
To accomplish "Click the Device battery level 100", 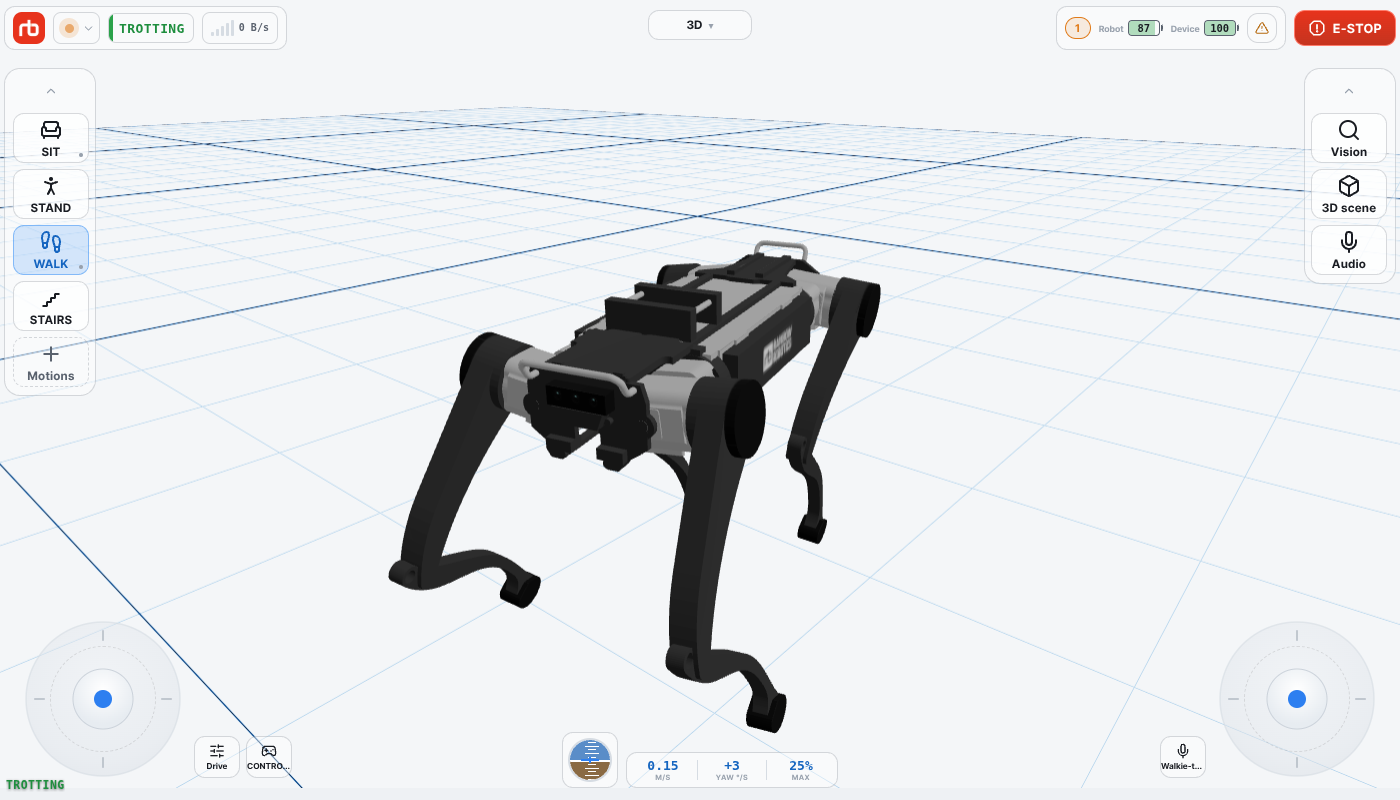I will click(1220, 28).
